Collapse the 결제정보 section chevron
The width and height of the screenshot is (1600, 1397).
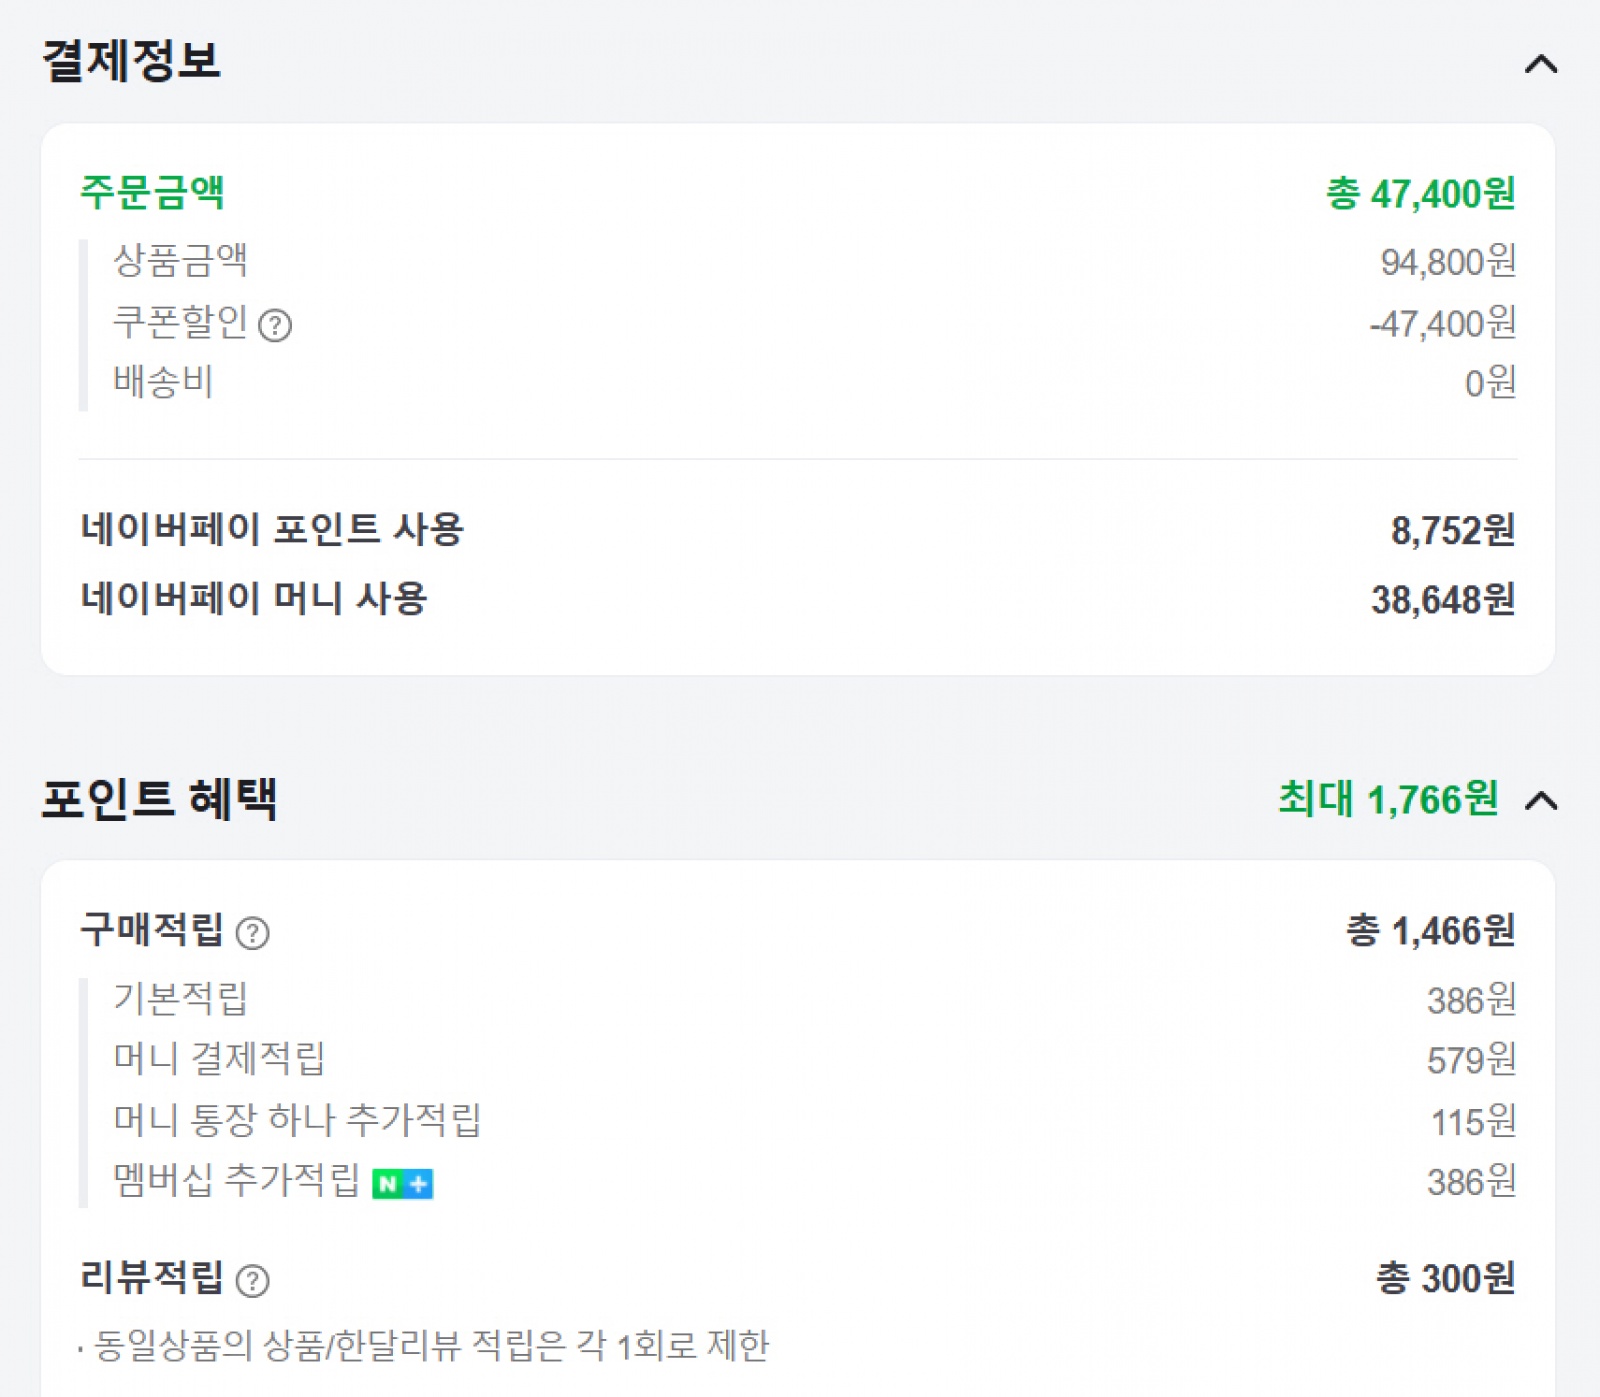[1540, 65]
